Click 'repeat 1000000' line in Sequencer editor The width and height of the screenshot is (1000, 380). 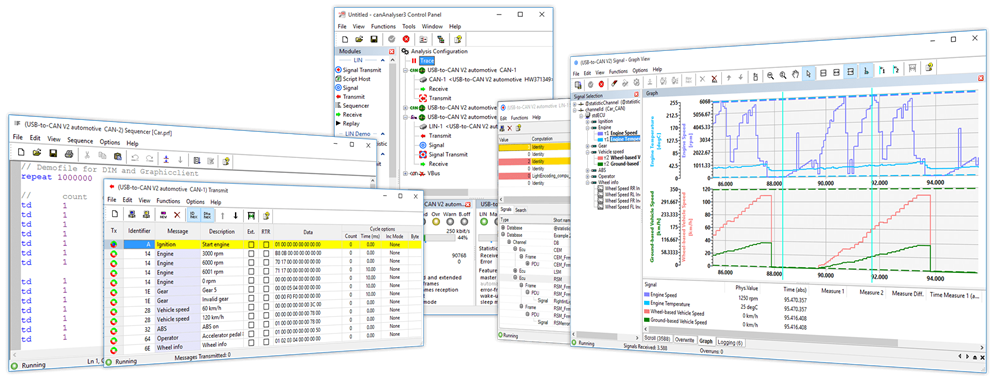56,177
